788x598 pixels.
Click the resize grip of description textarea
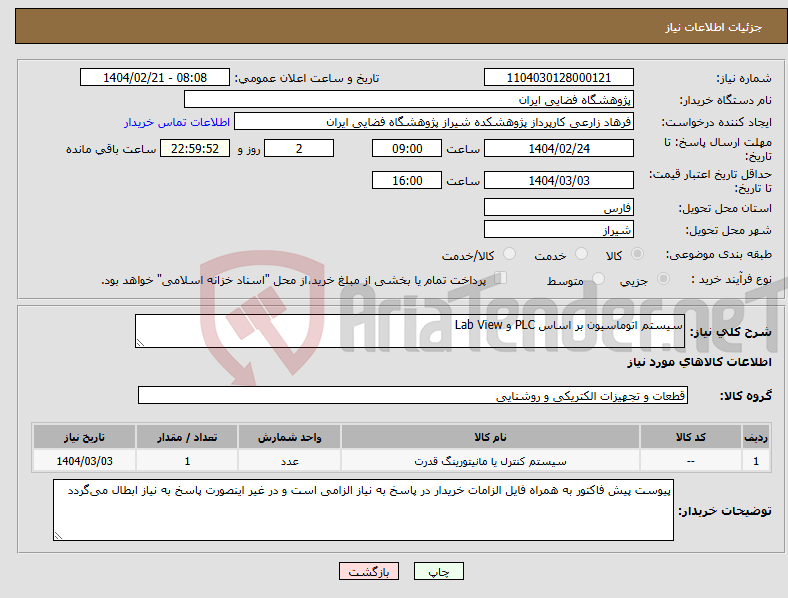[140, 343]
